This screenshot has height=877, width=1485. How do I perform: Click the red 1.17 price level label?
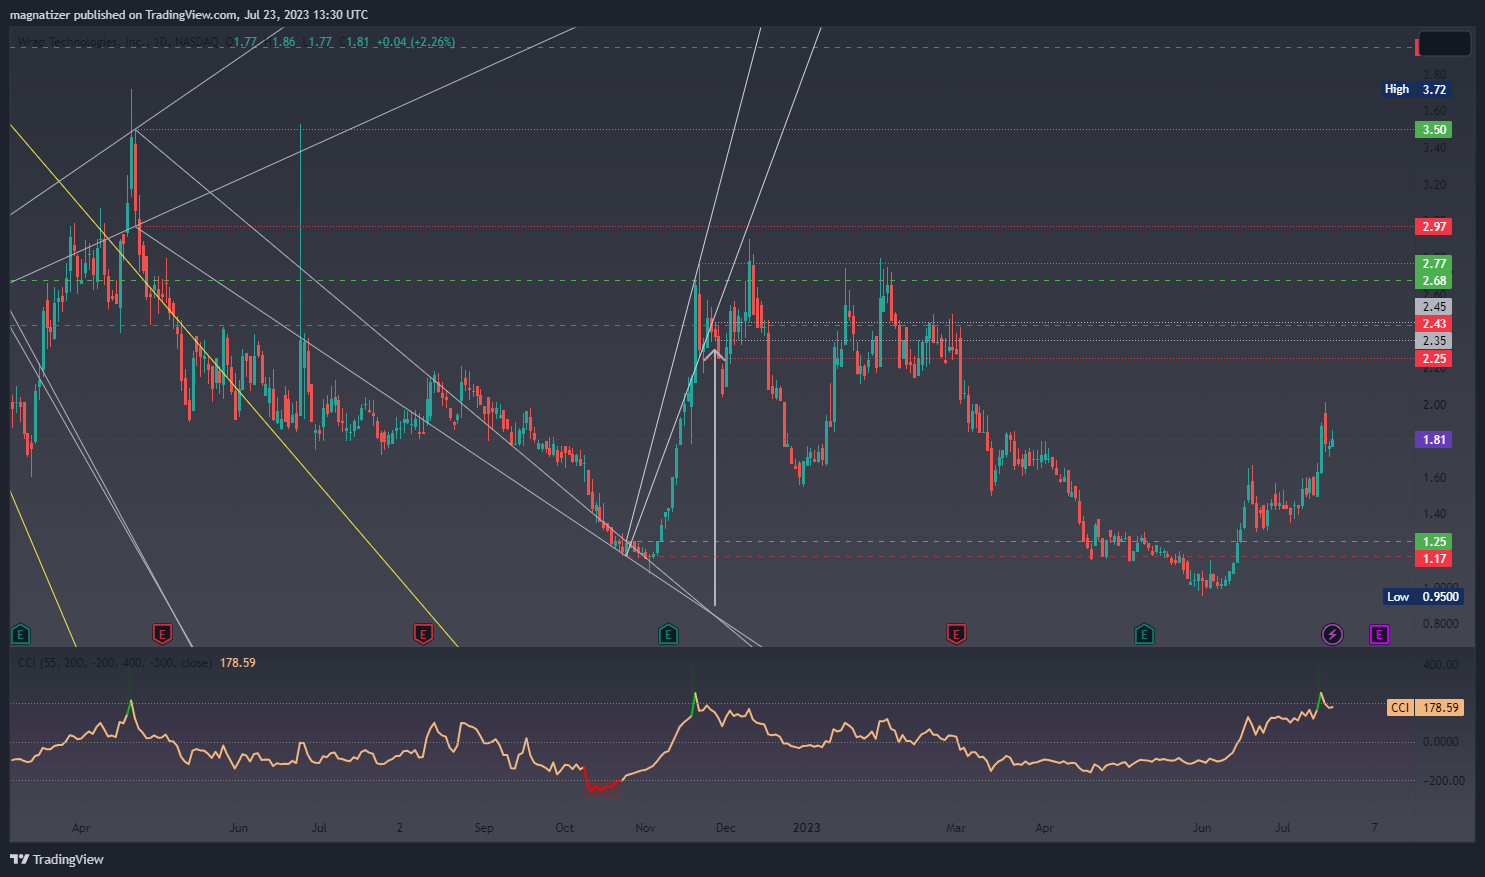(x=1434, y=559)
